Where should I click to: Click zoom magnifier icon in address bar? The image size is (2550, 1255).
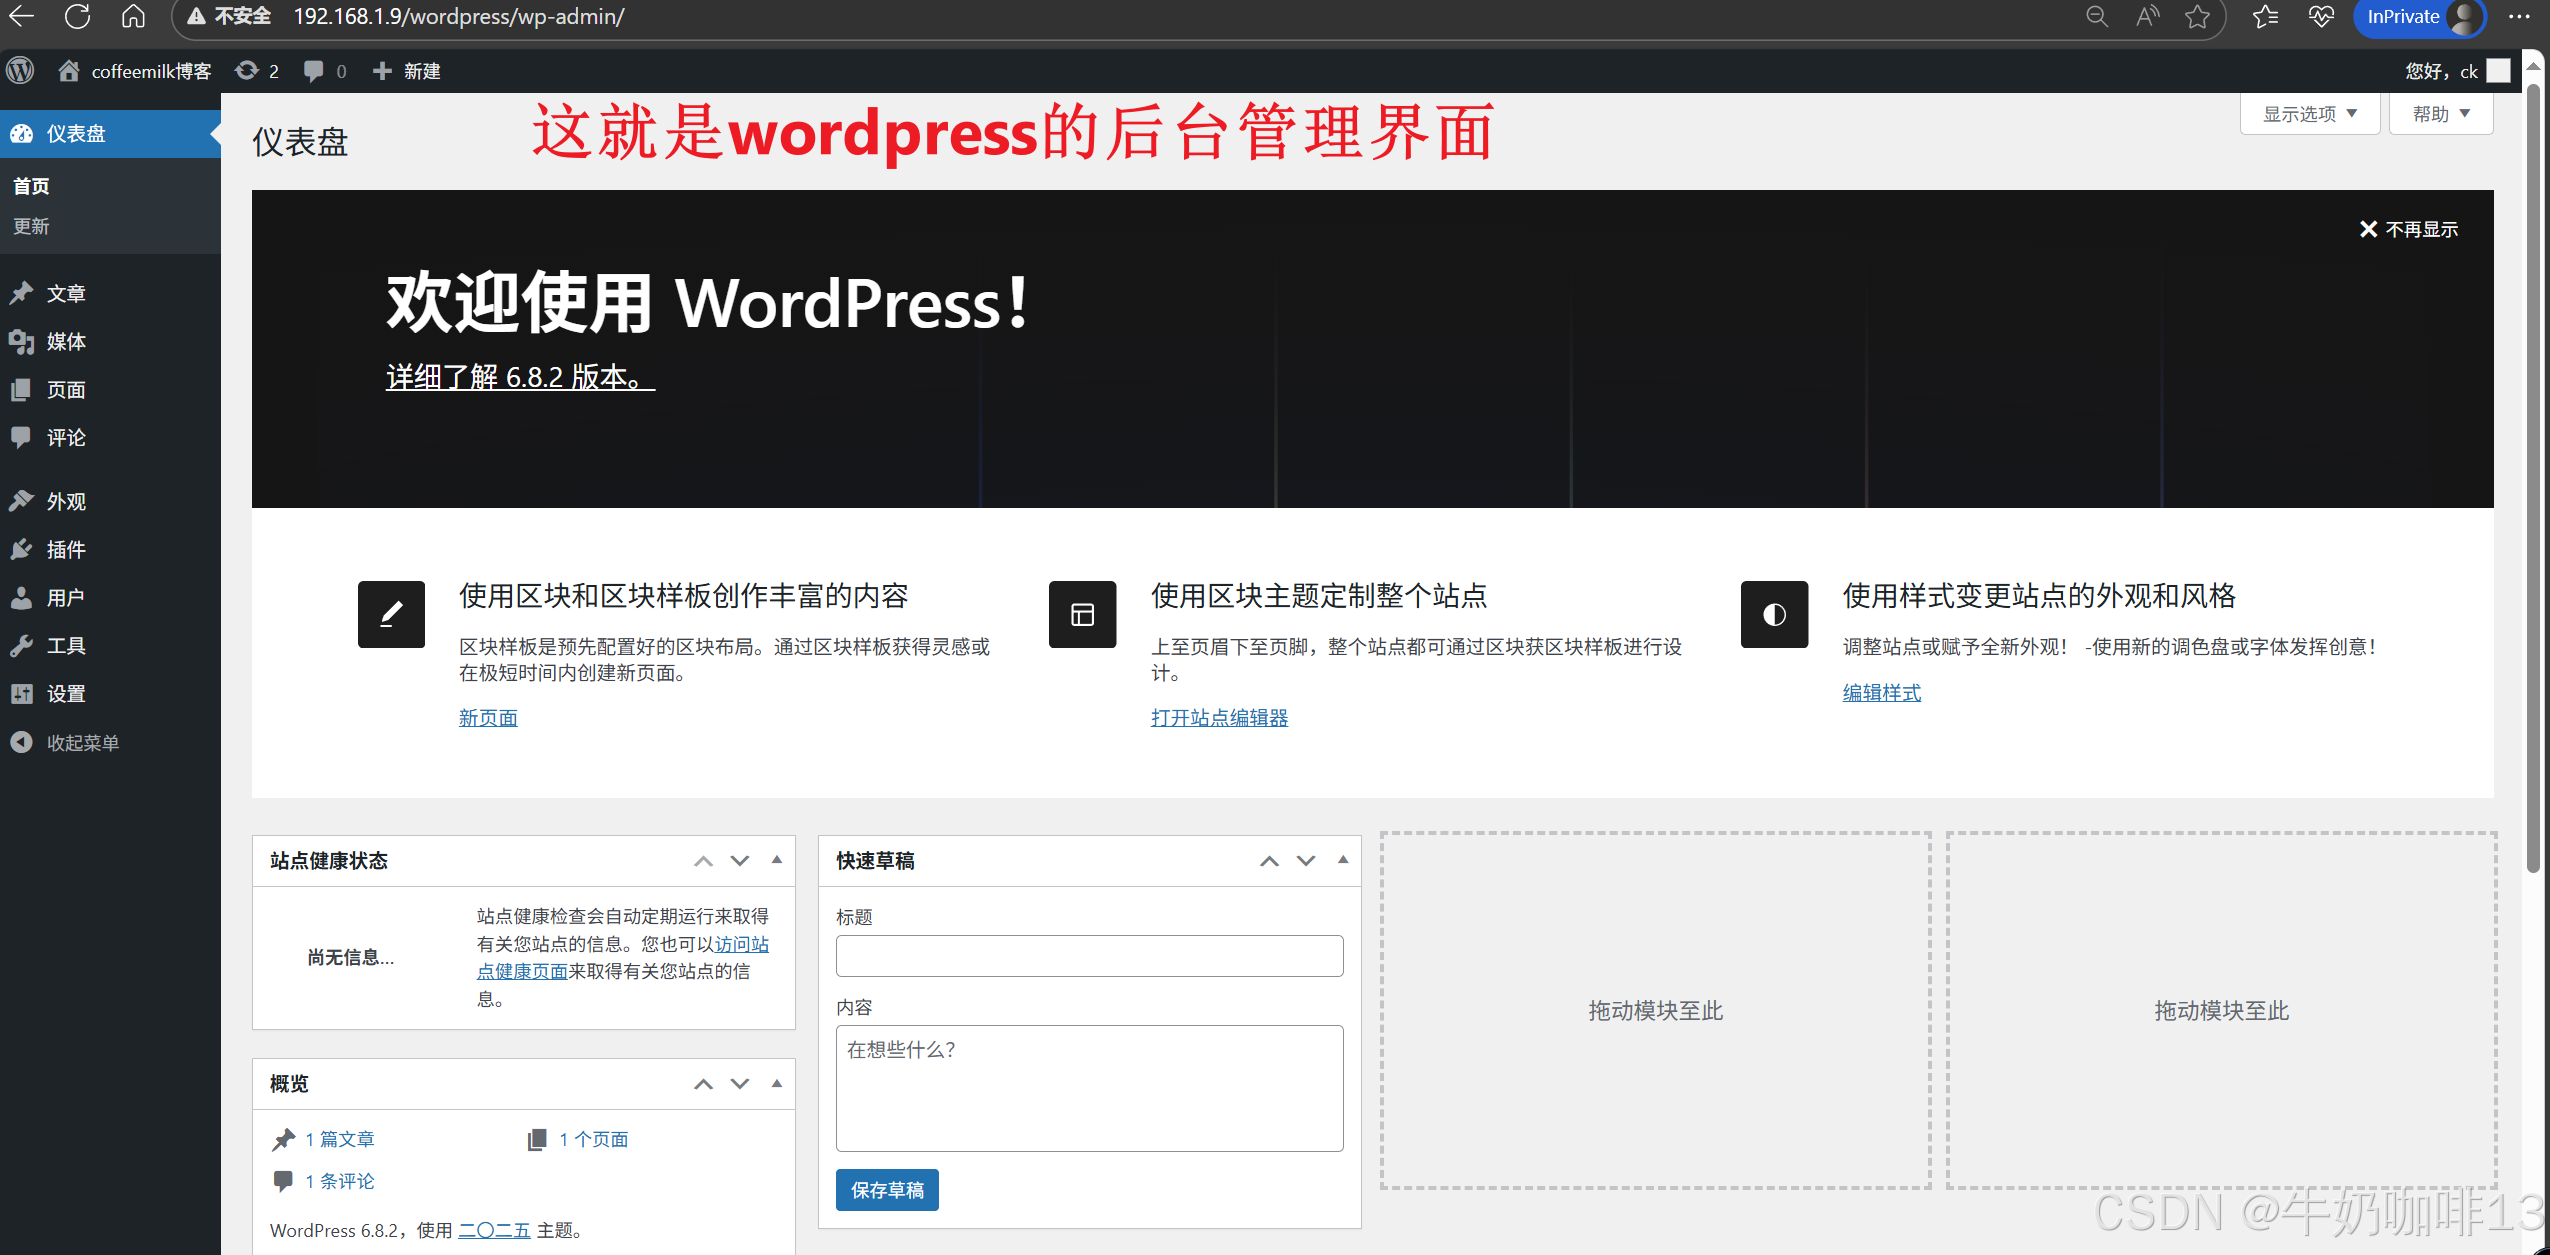(2097, 16)
